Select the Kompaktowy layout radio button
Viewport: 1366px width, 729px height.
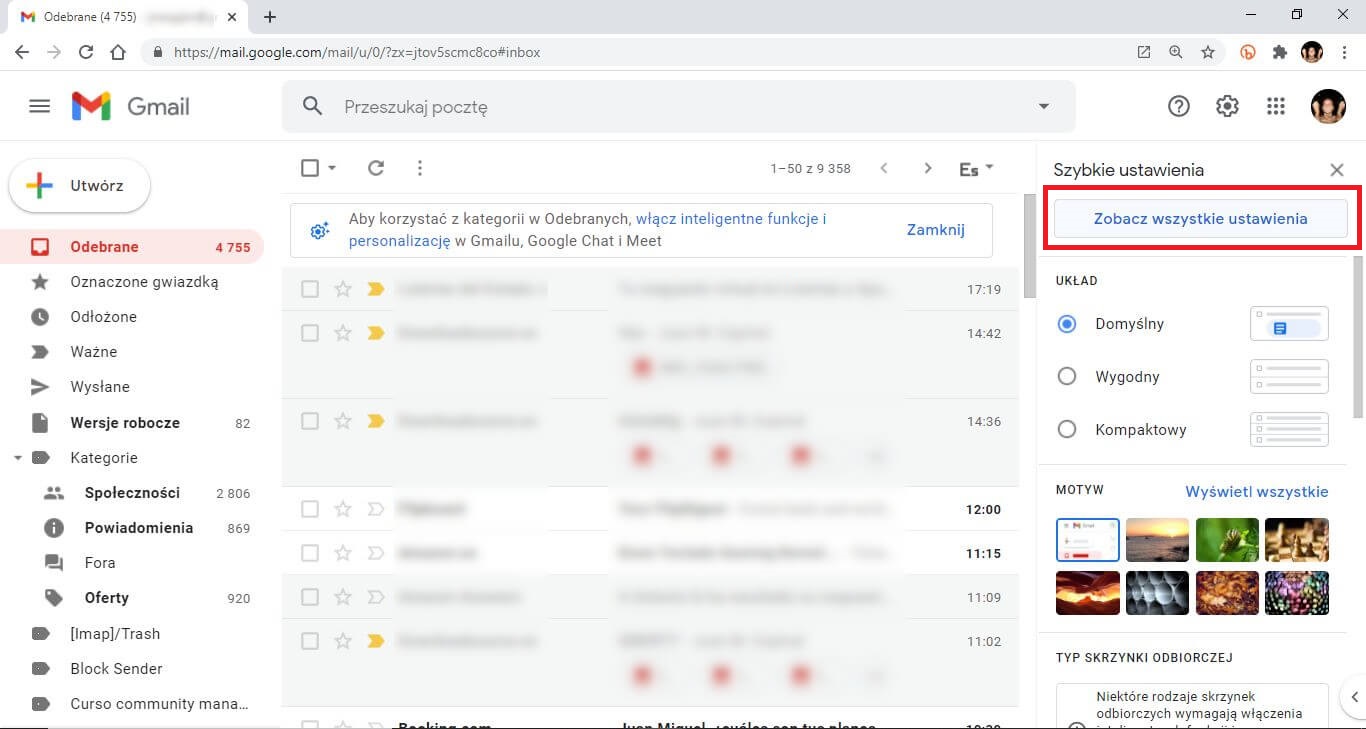[x=1067, y=430]
